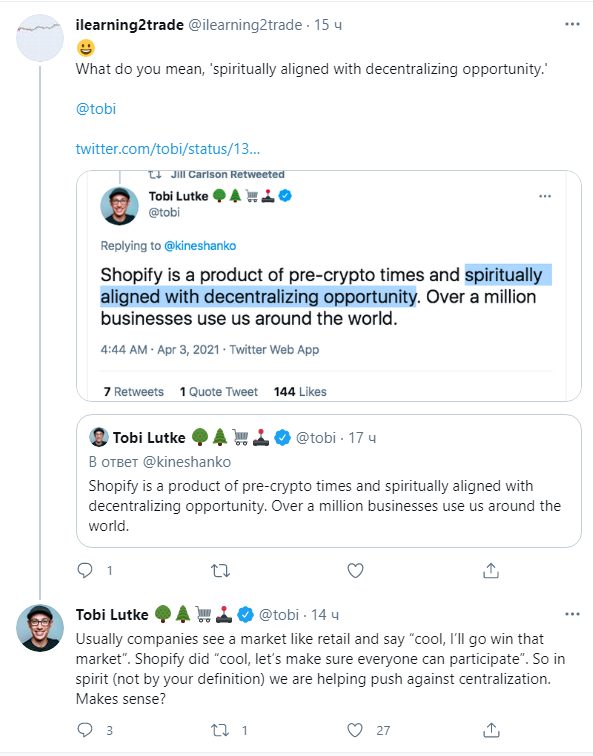Open the twitter.com/tobi/status link
The image size is (593, 756).
coord(168,148)
